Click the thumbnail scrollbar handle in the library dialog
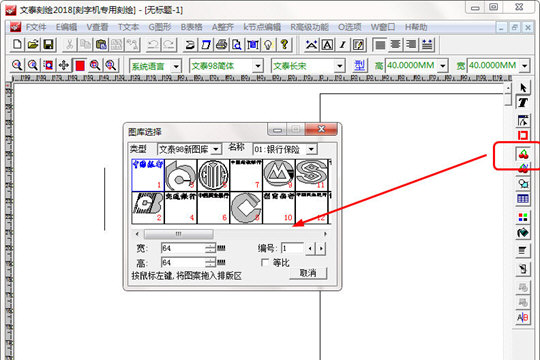540x360 pixels. pyautogui.click(x=178, y=234)
